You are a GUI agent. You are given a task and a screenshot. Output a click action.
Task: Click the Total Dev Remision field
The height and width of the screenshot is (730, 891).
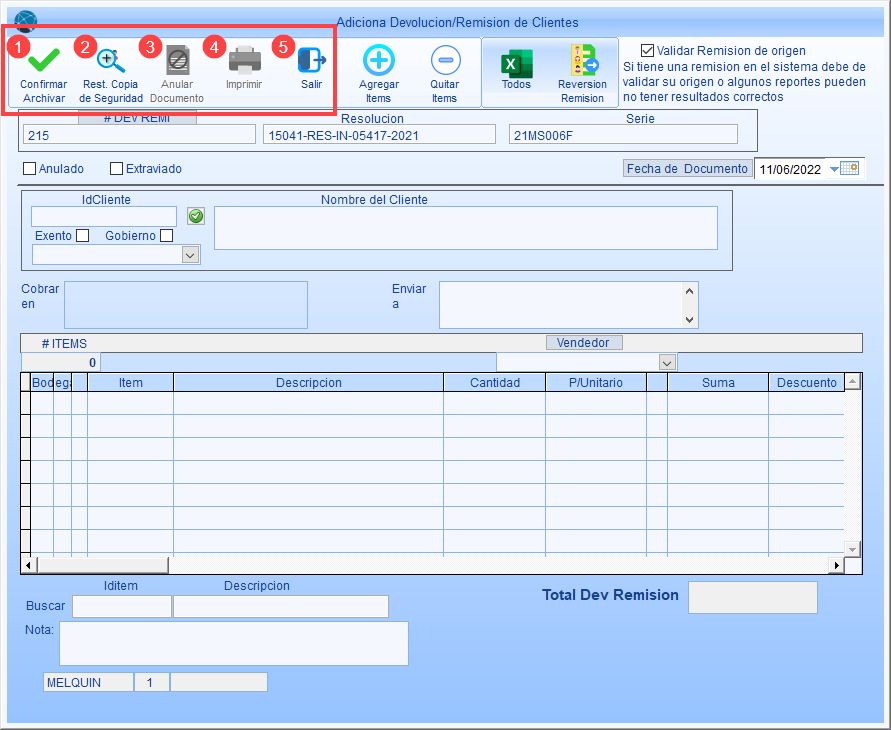[752, 597]
